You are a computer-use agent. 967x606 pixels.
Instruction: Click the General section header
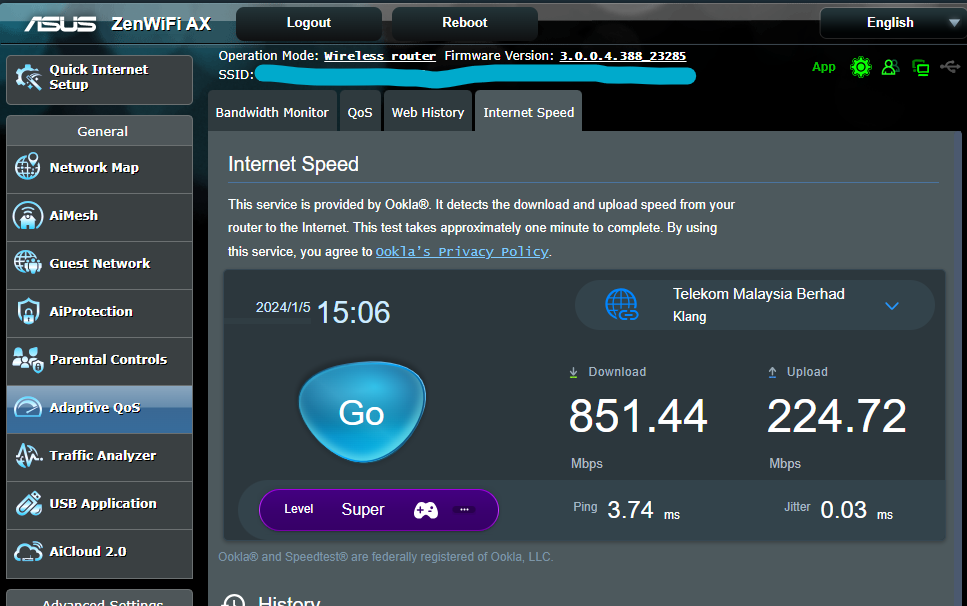coord(100,131)
